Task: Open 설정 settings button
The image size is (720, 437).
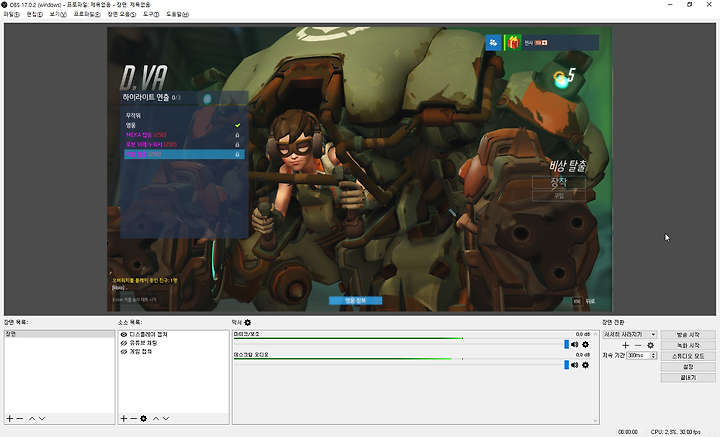Action: [688, 367]
